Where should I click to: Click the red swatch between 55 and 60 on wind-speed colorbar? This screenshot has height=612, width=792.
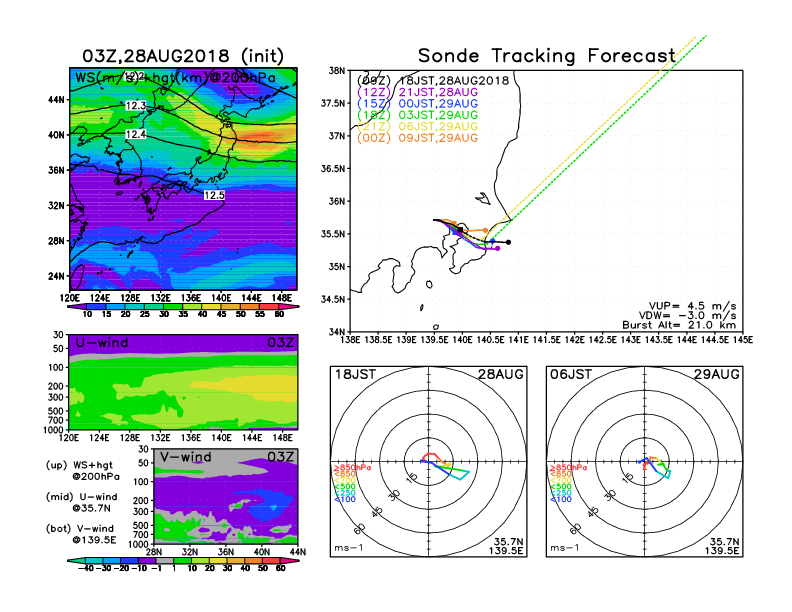[x=269, y=307]
